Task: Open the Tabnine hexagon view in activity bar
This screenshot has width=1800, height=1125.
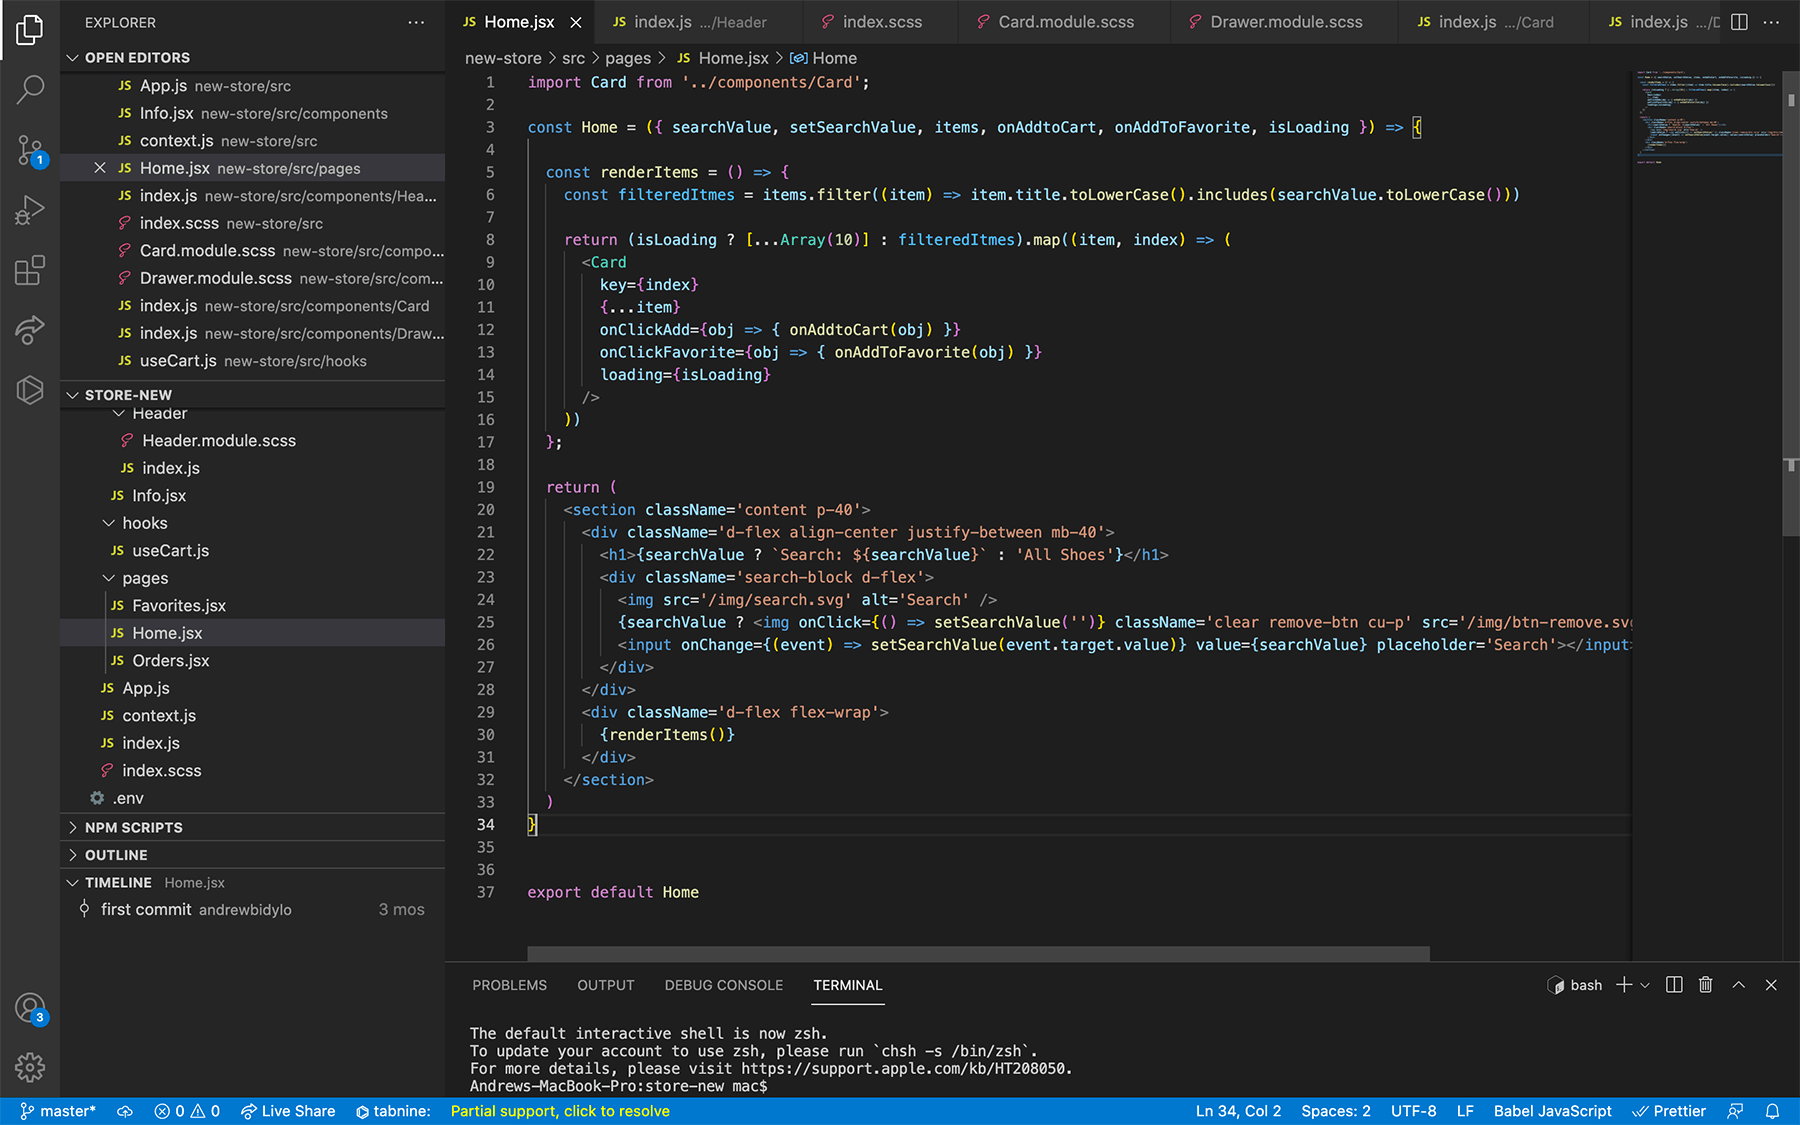Action: coord(30,389)
